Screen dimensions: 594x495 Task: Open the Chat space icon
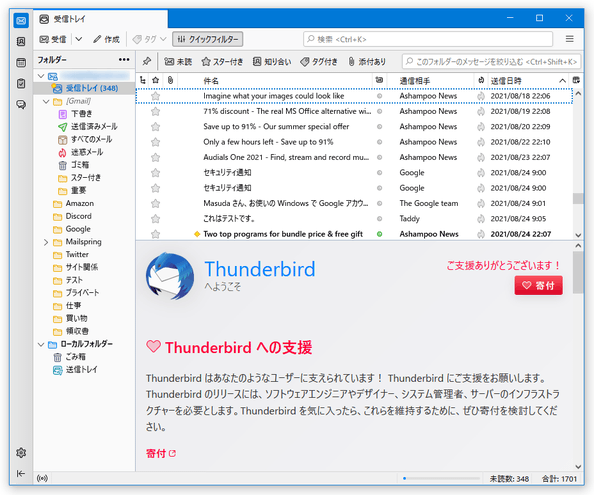click(x=21, y=104)
